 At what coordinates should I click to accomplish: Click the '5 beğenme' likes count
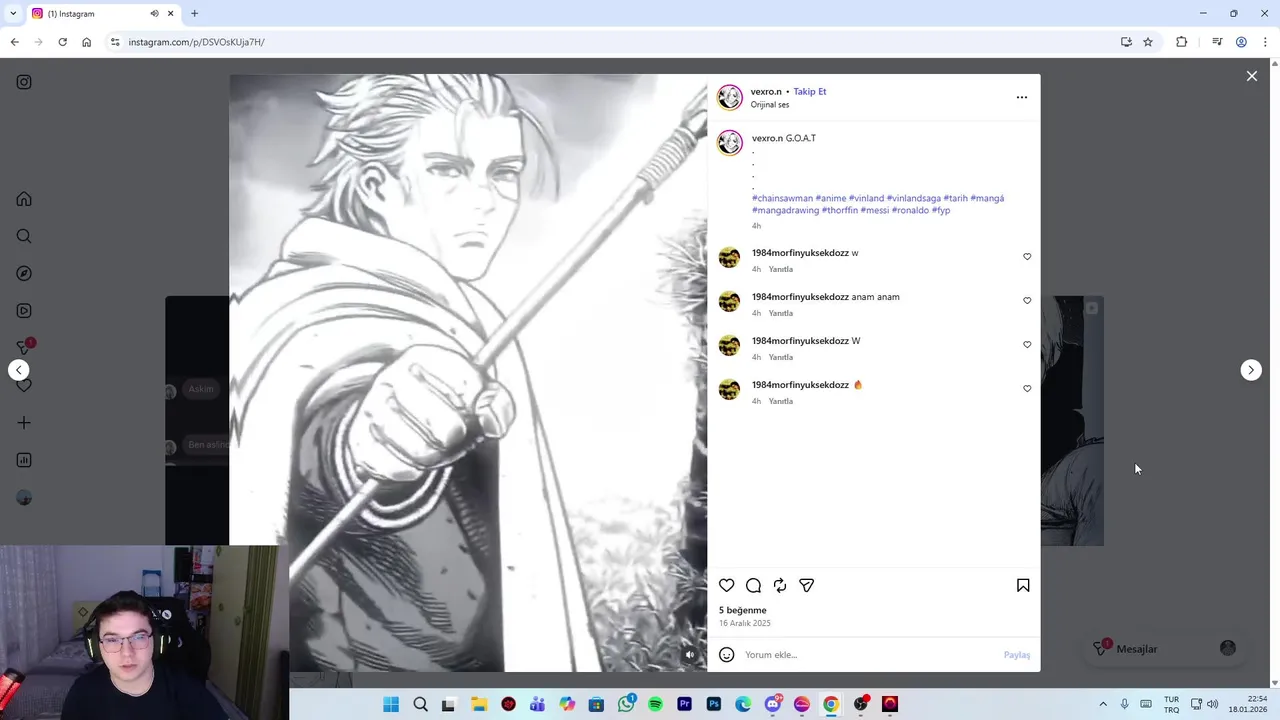point(742,610)
